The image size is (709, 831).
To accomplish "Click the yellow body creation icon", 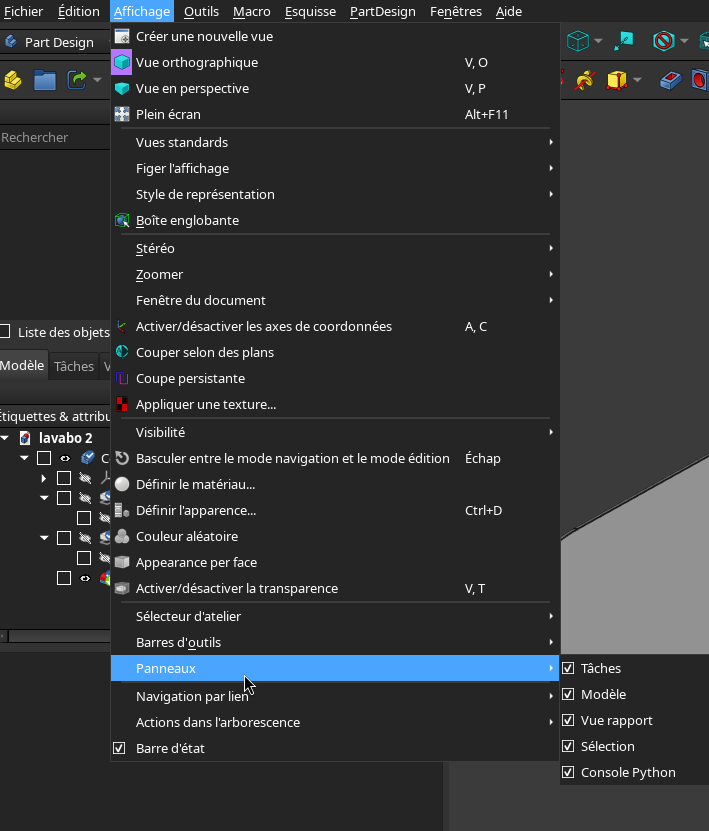I will point(13,80).
